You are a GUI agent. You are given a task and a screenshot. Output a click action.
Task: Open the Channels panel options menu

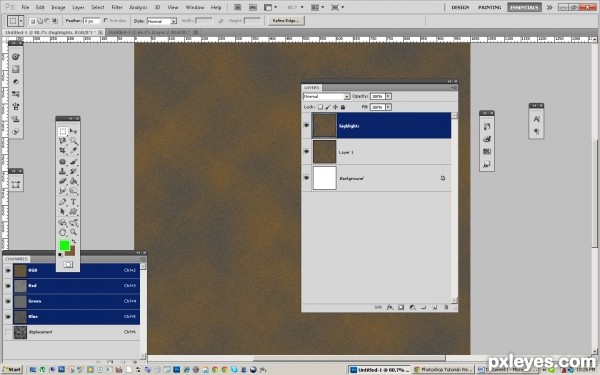pyautogui.click(x=143, y=259)
